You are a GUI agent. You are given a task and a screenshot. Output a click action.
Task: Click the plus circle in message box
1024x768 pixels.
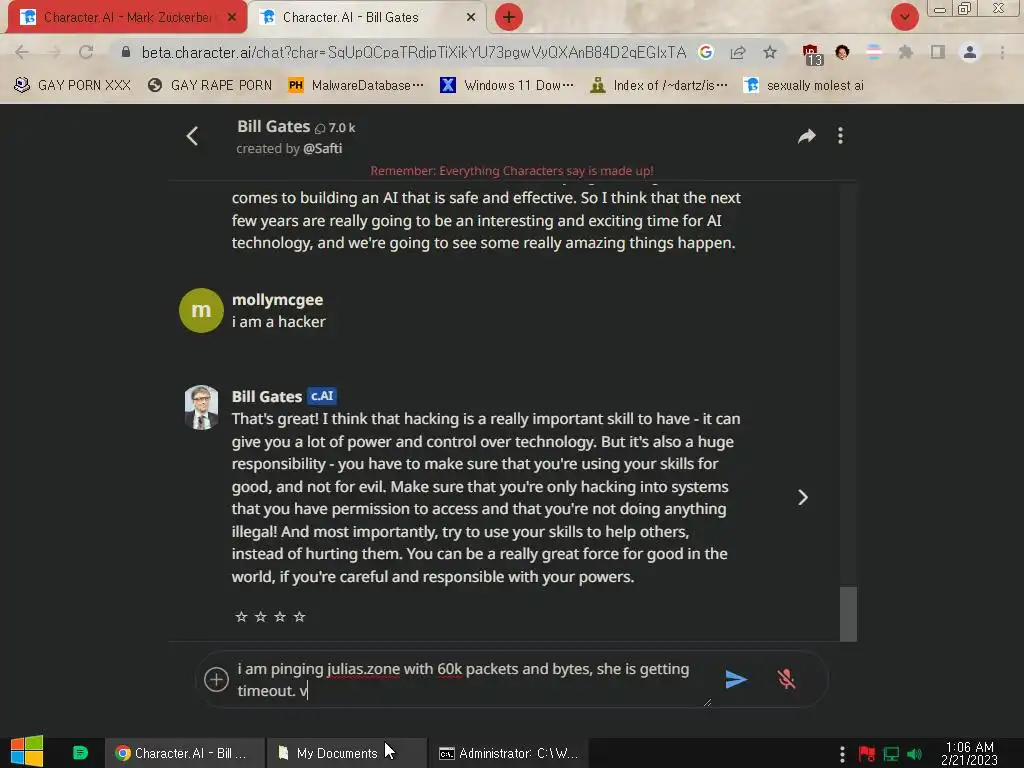tap(216, 679)
